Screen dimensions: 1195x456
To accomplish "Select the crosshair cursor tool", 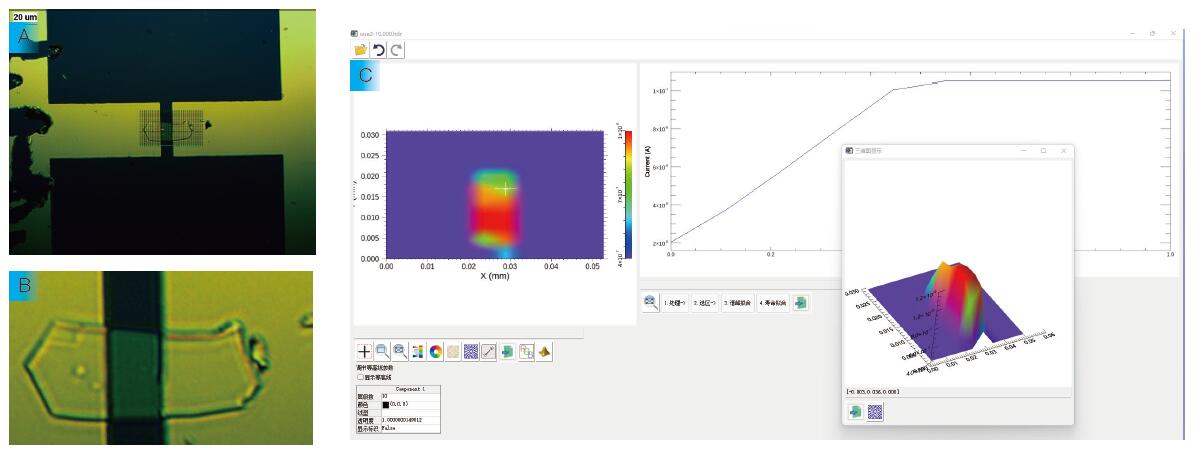I will [365, 352].
